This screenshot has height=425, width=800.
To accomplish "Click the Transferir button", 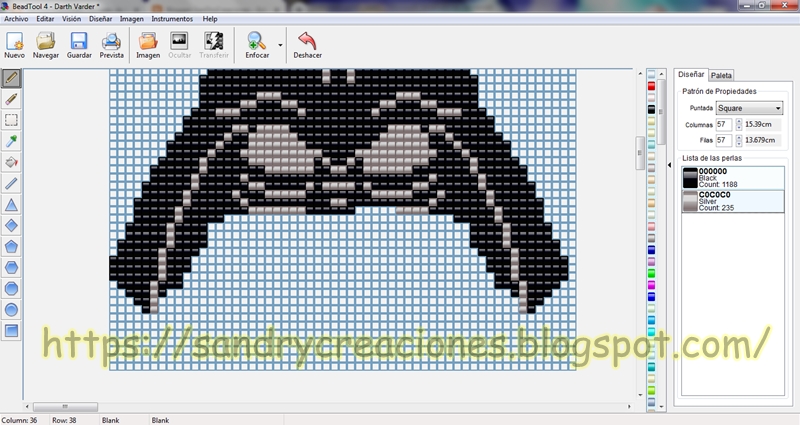I will [214, 45].
